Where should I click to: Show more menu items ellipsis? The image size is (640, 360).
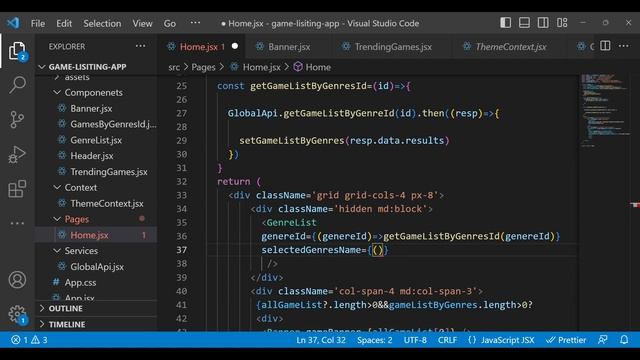tap(196, 23)
